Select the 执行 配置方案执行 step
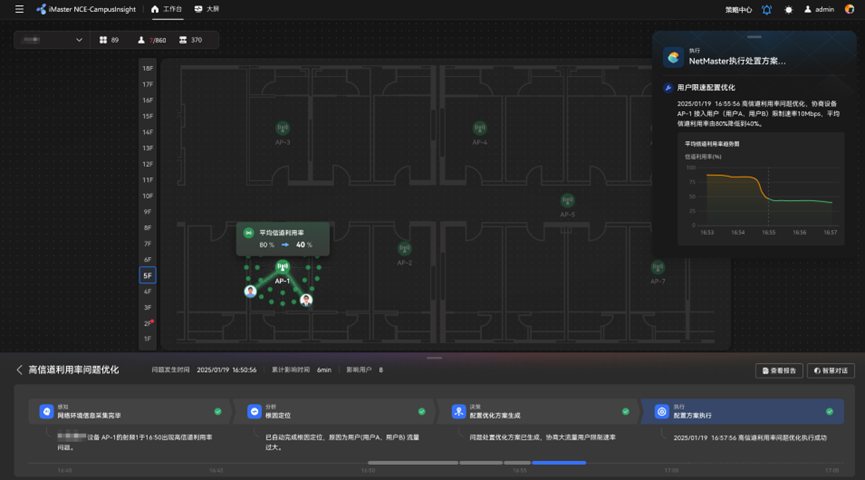 (x=742, y=412)
